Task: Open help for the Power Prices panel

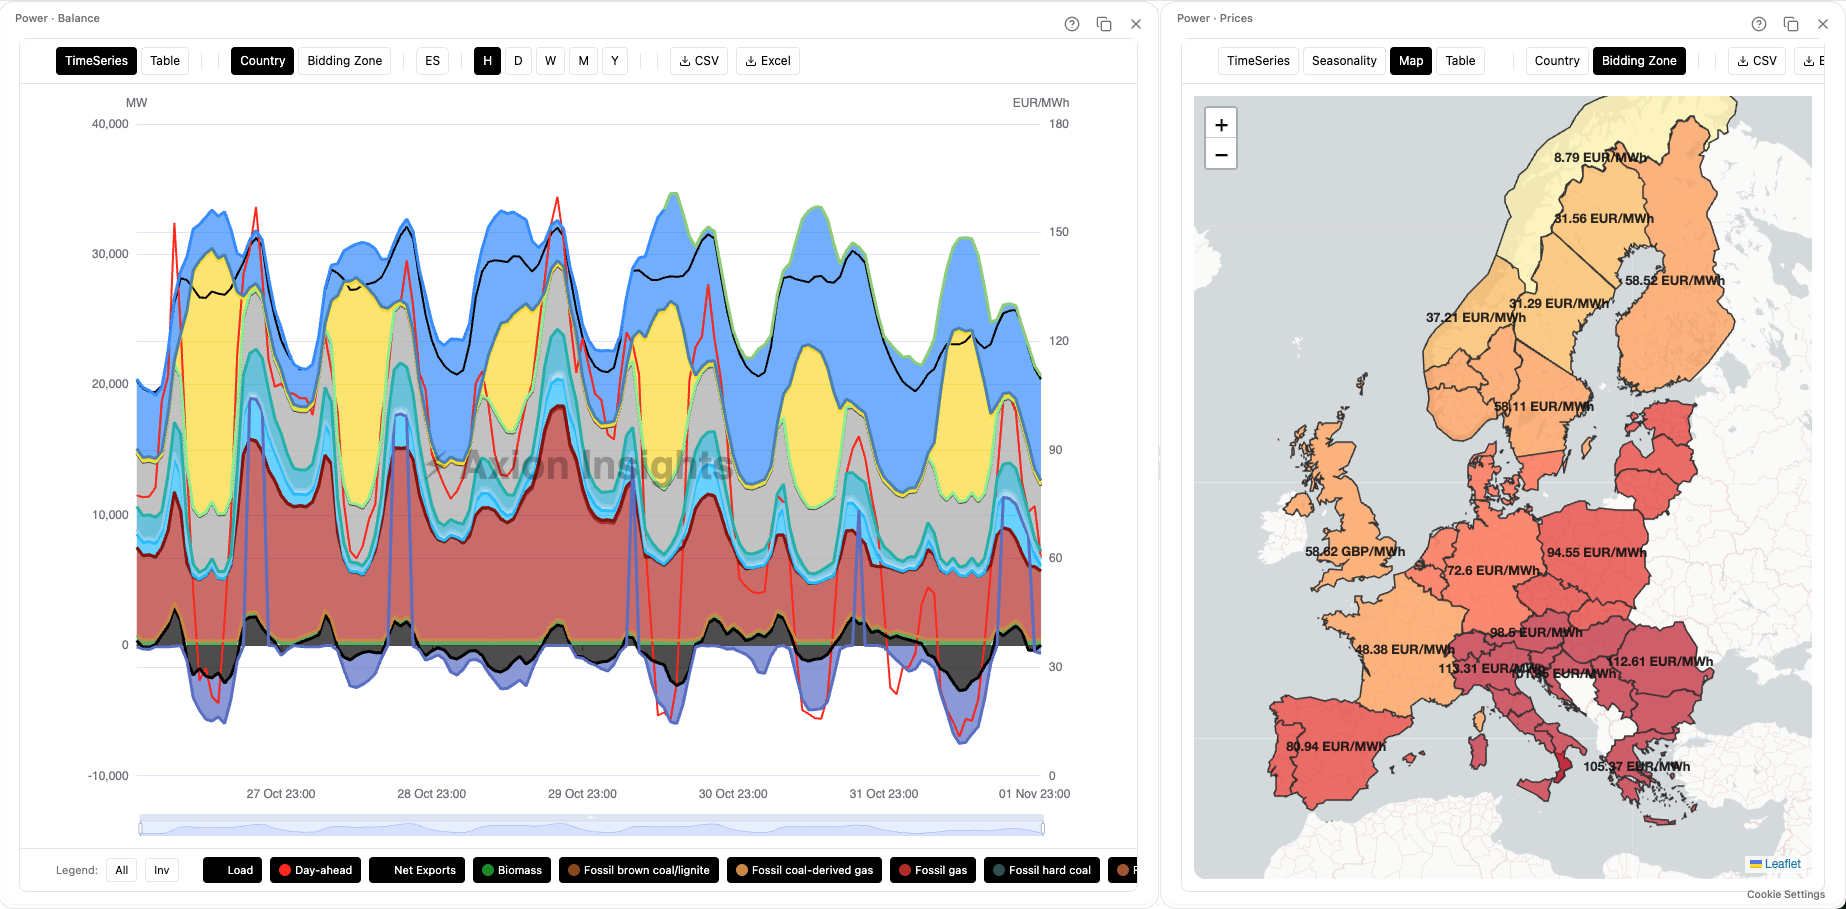Action: [1758, 24]
